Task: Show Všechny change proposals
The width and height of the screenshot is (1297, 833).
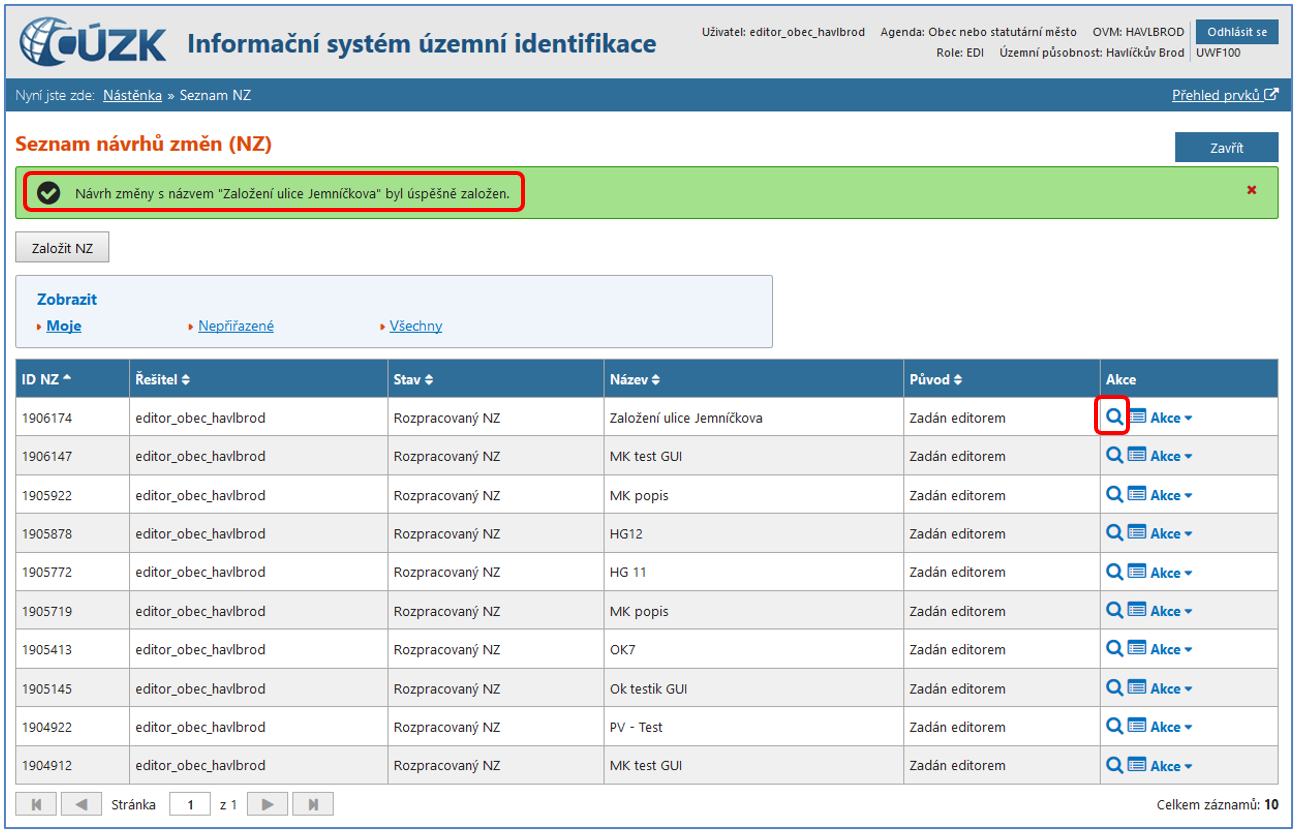Action: point(415,326)
